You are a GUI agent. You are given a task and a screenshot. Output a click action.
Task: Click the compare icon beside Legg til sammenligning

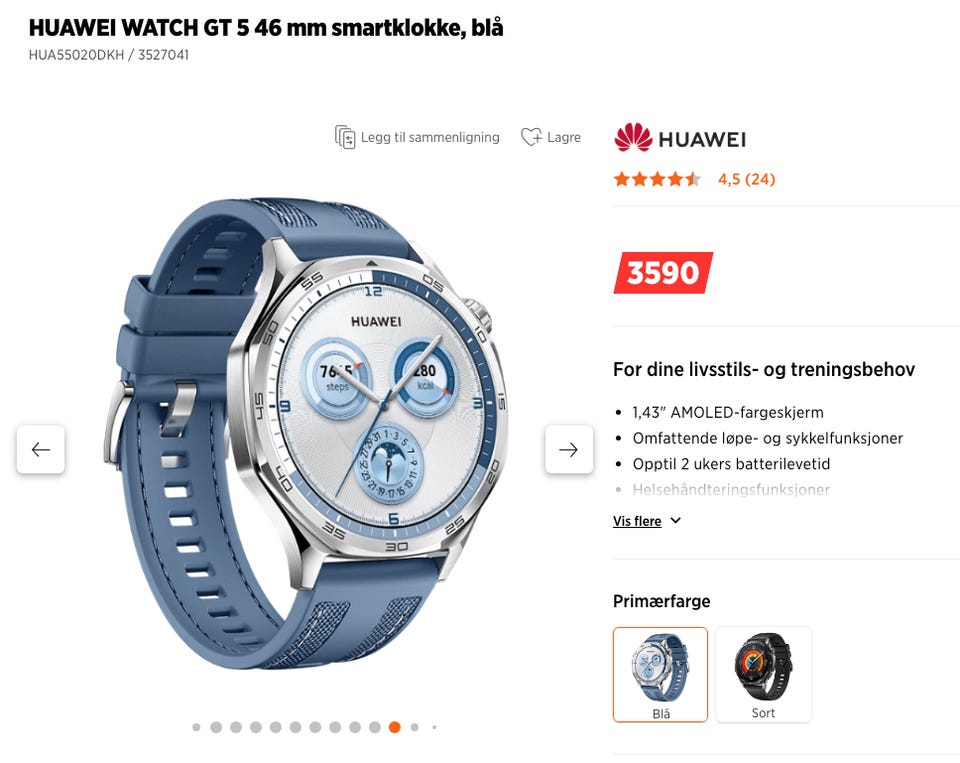point(345,137)
